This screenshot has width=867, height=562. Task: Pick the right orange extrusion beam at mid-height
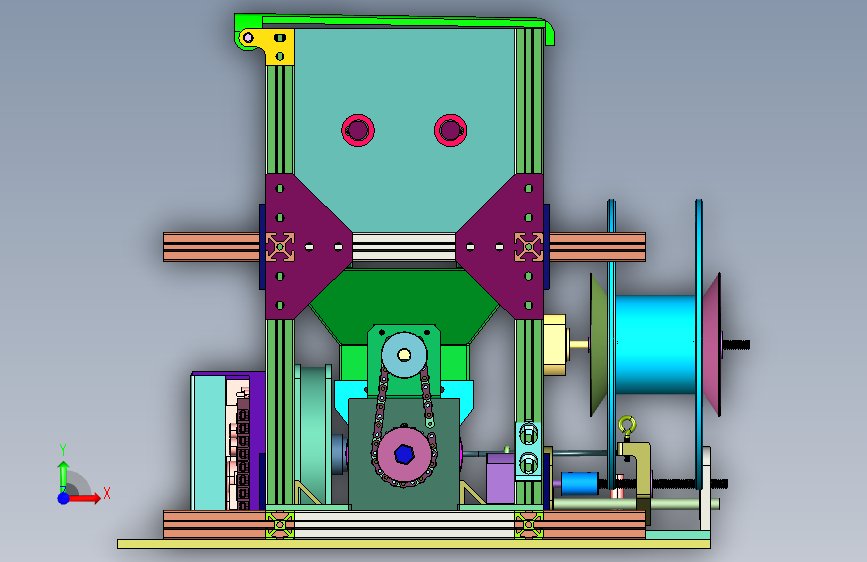coord(597,247)
